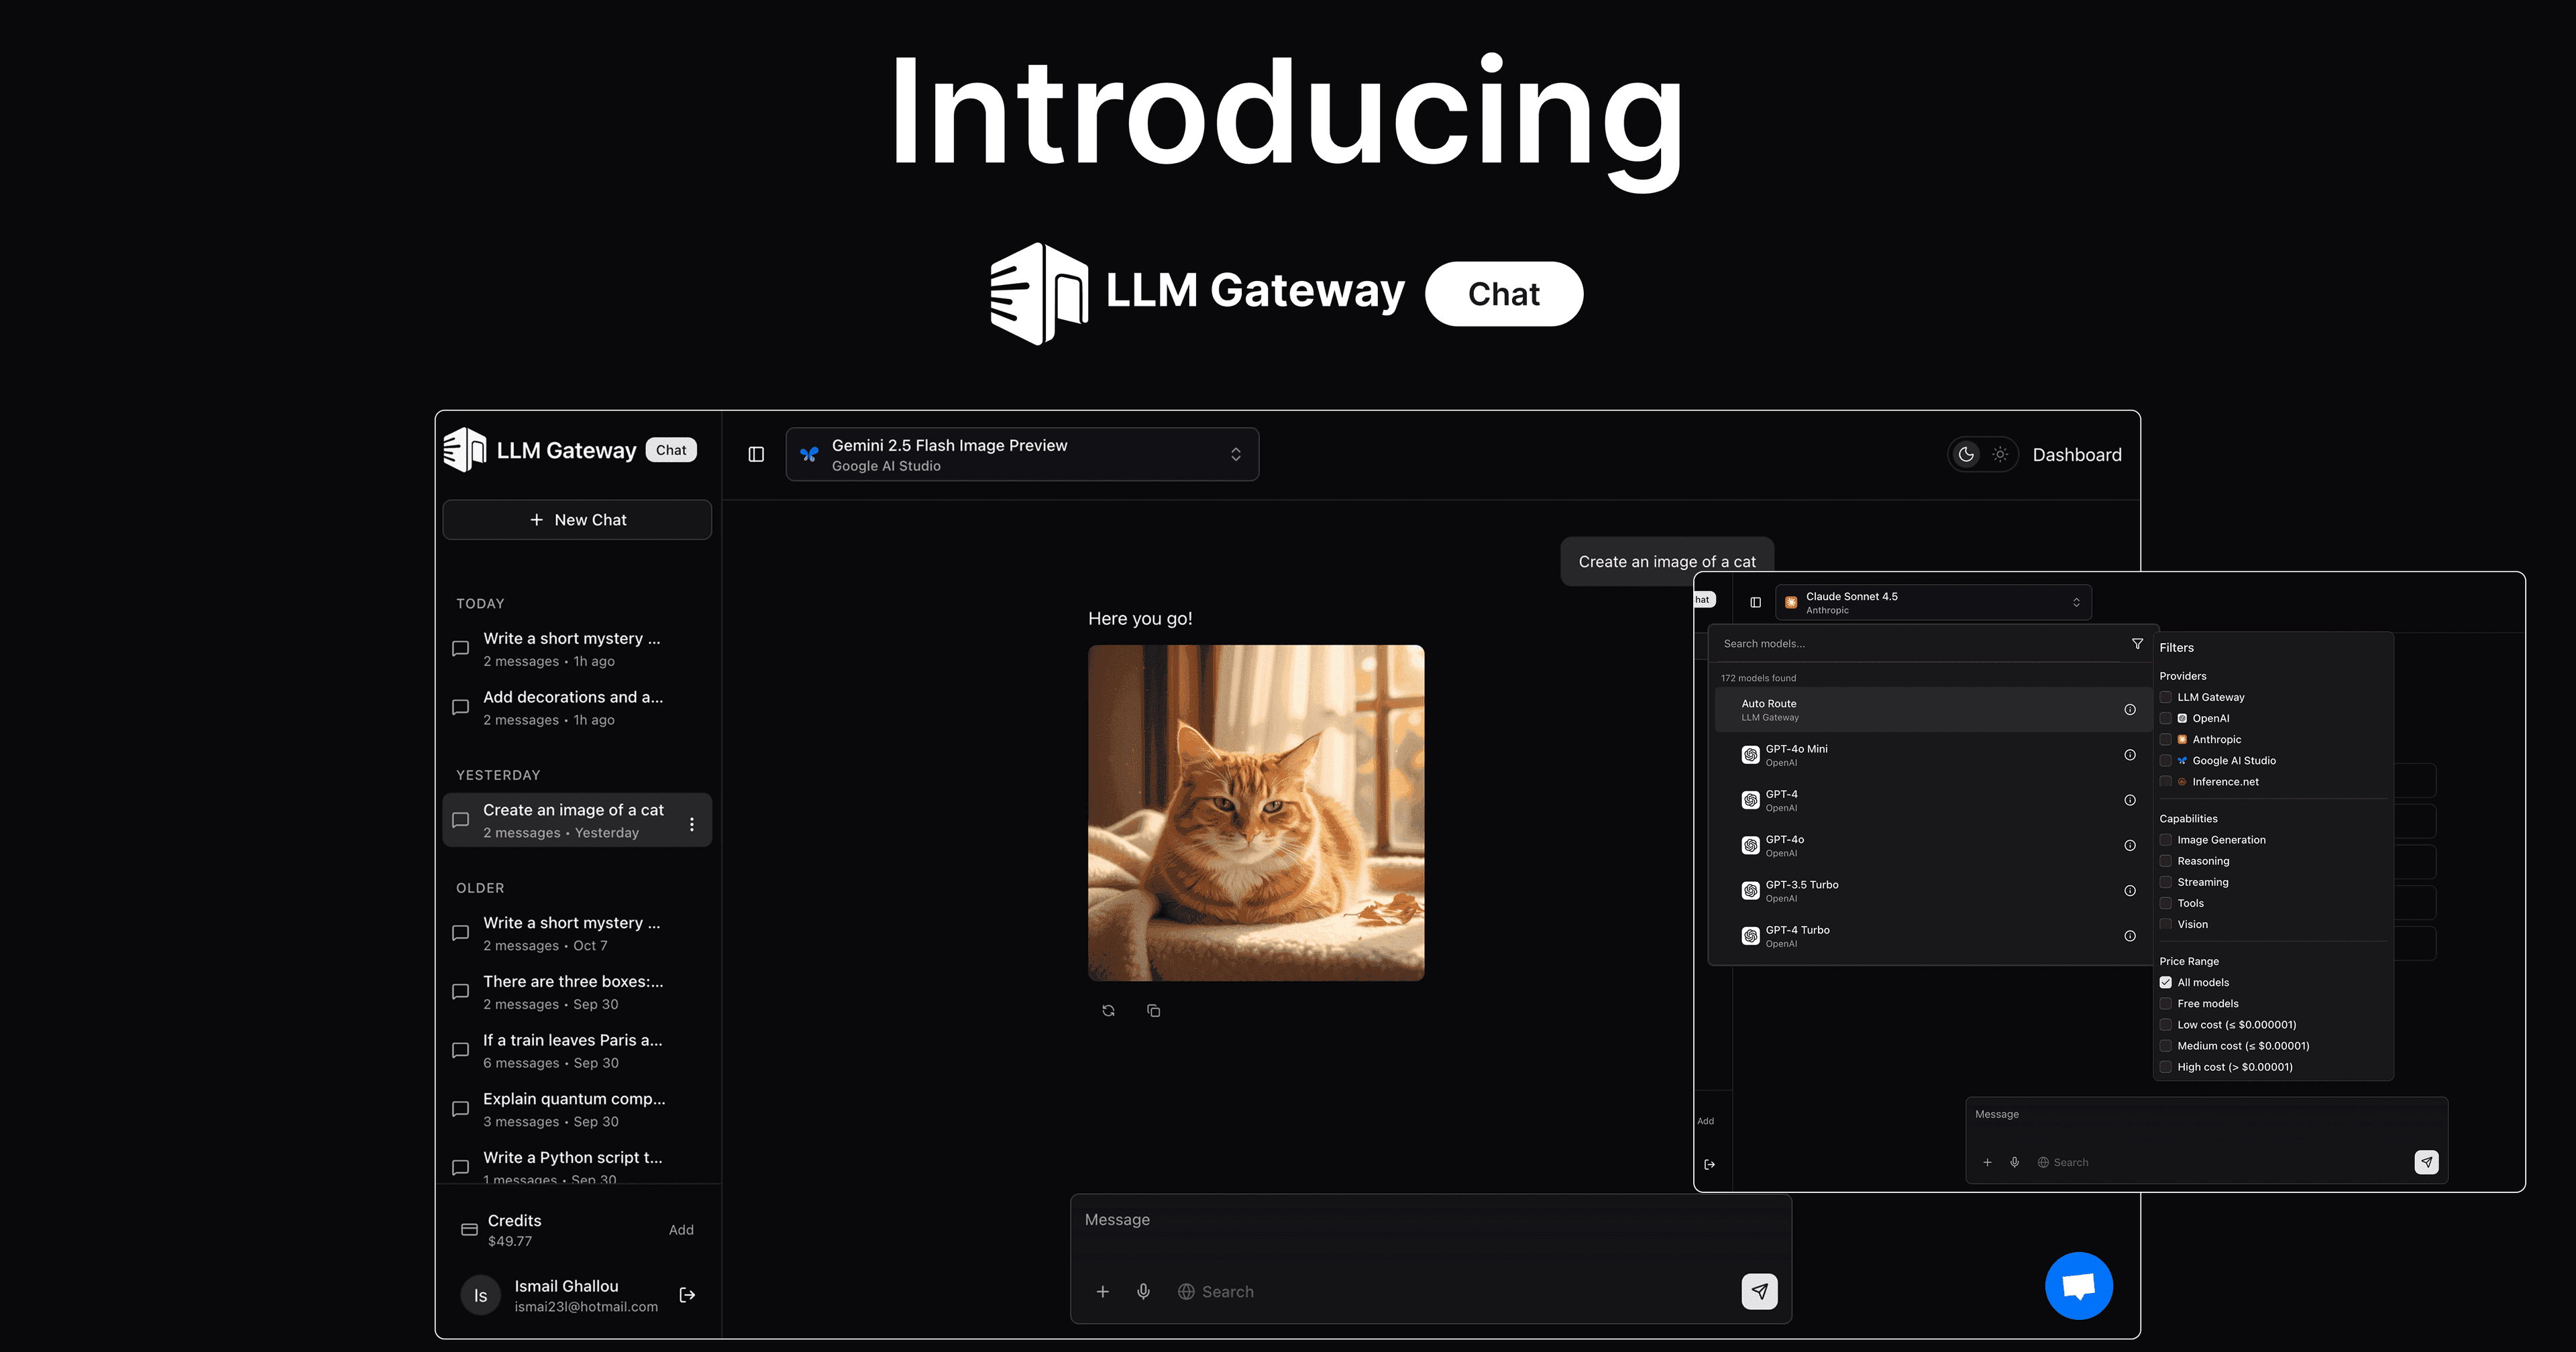Send the message with the send icon
The height and width of the screenshot is (1352, 2576).
point(1759,1291)
